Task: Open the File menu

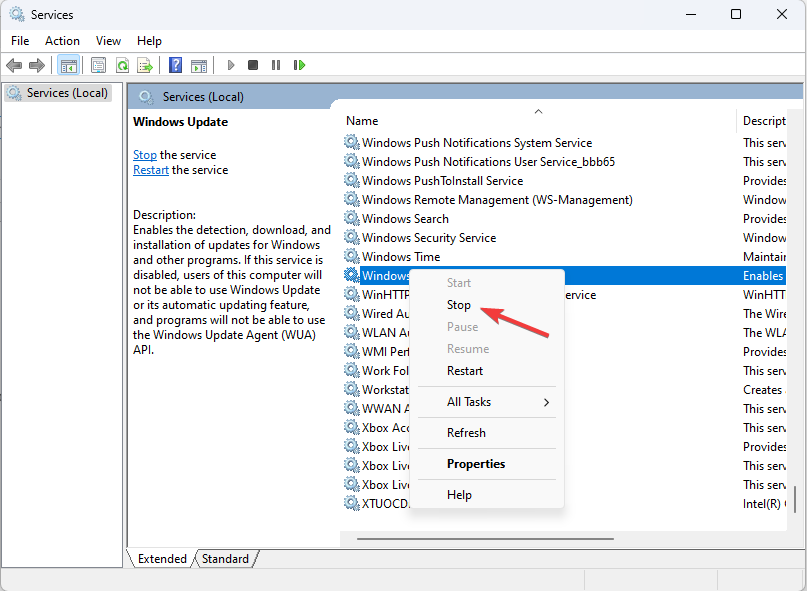Action: pos(20,41)
